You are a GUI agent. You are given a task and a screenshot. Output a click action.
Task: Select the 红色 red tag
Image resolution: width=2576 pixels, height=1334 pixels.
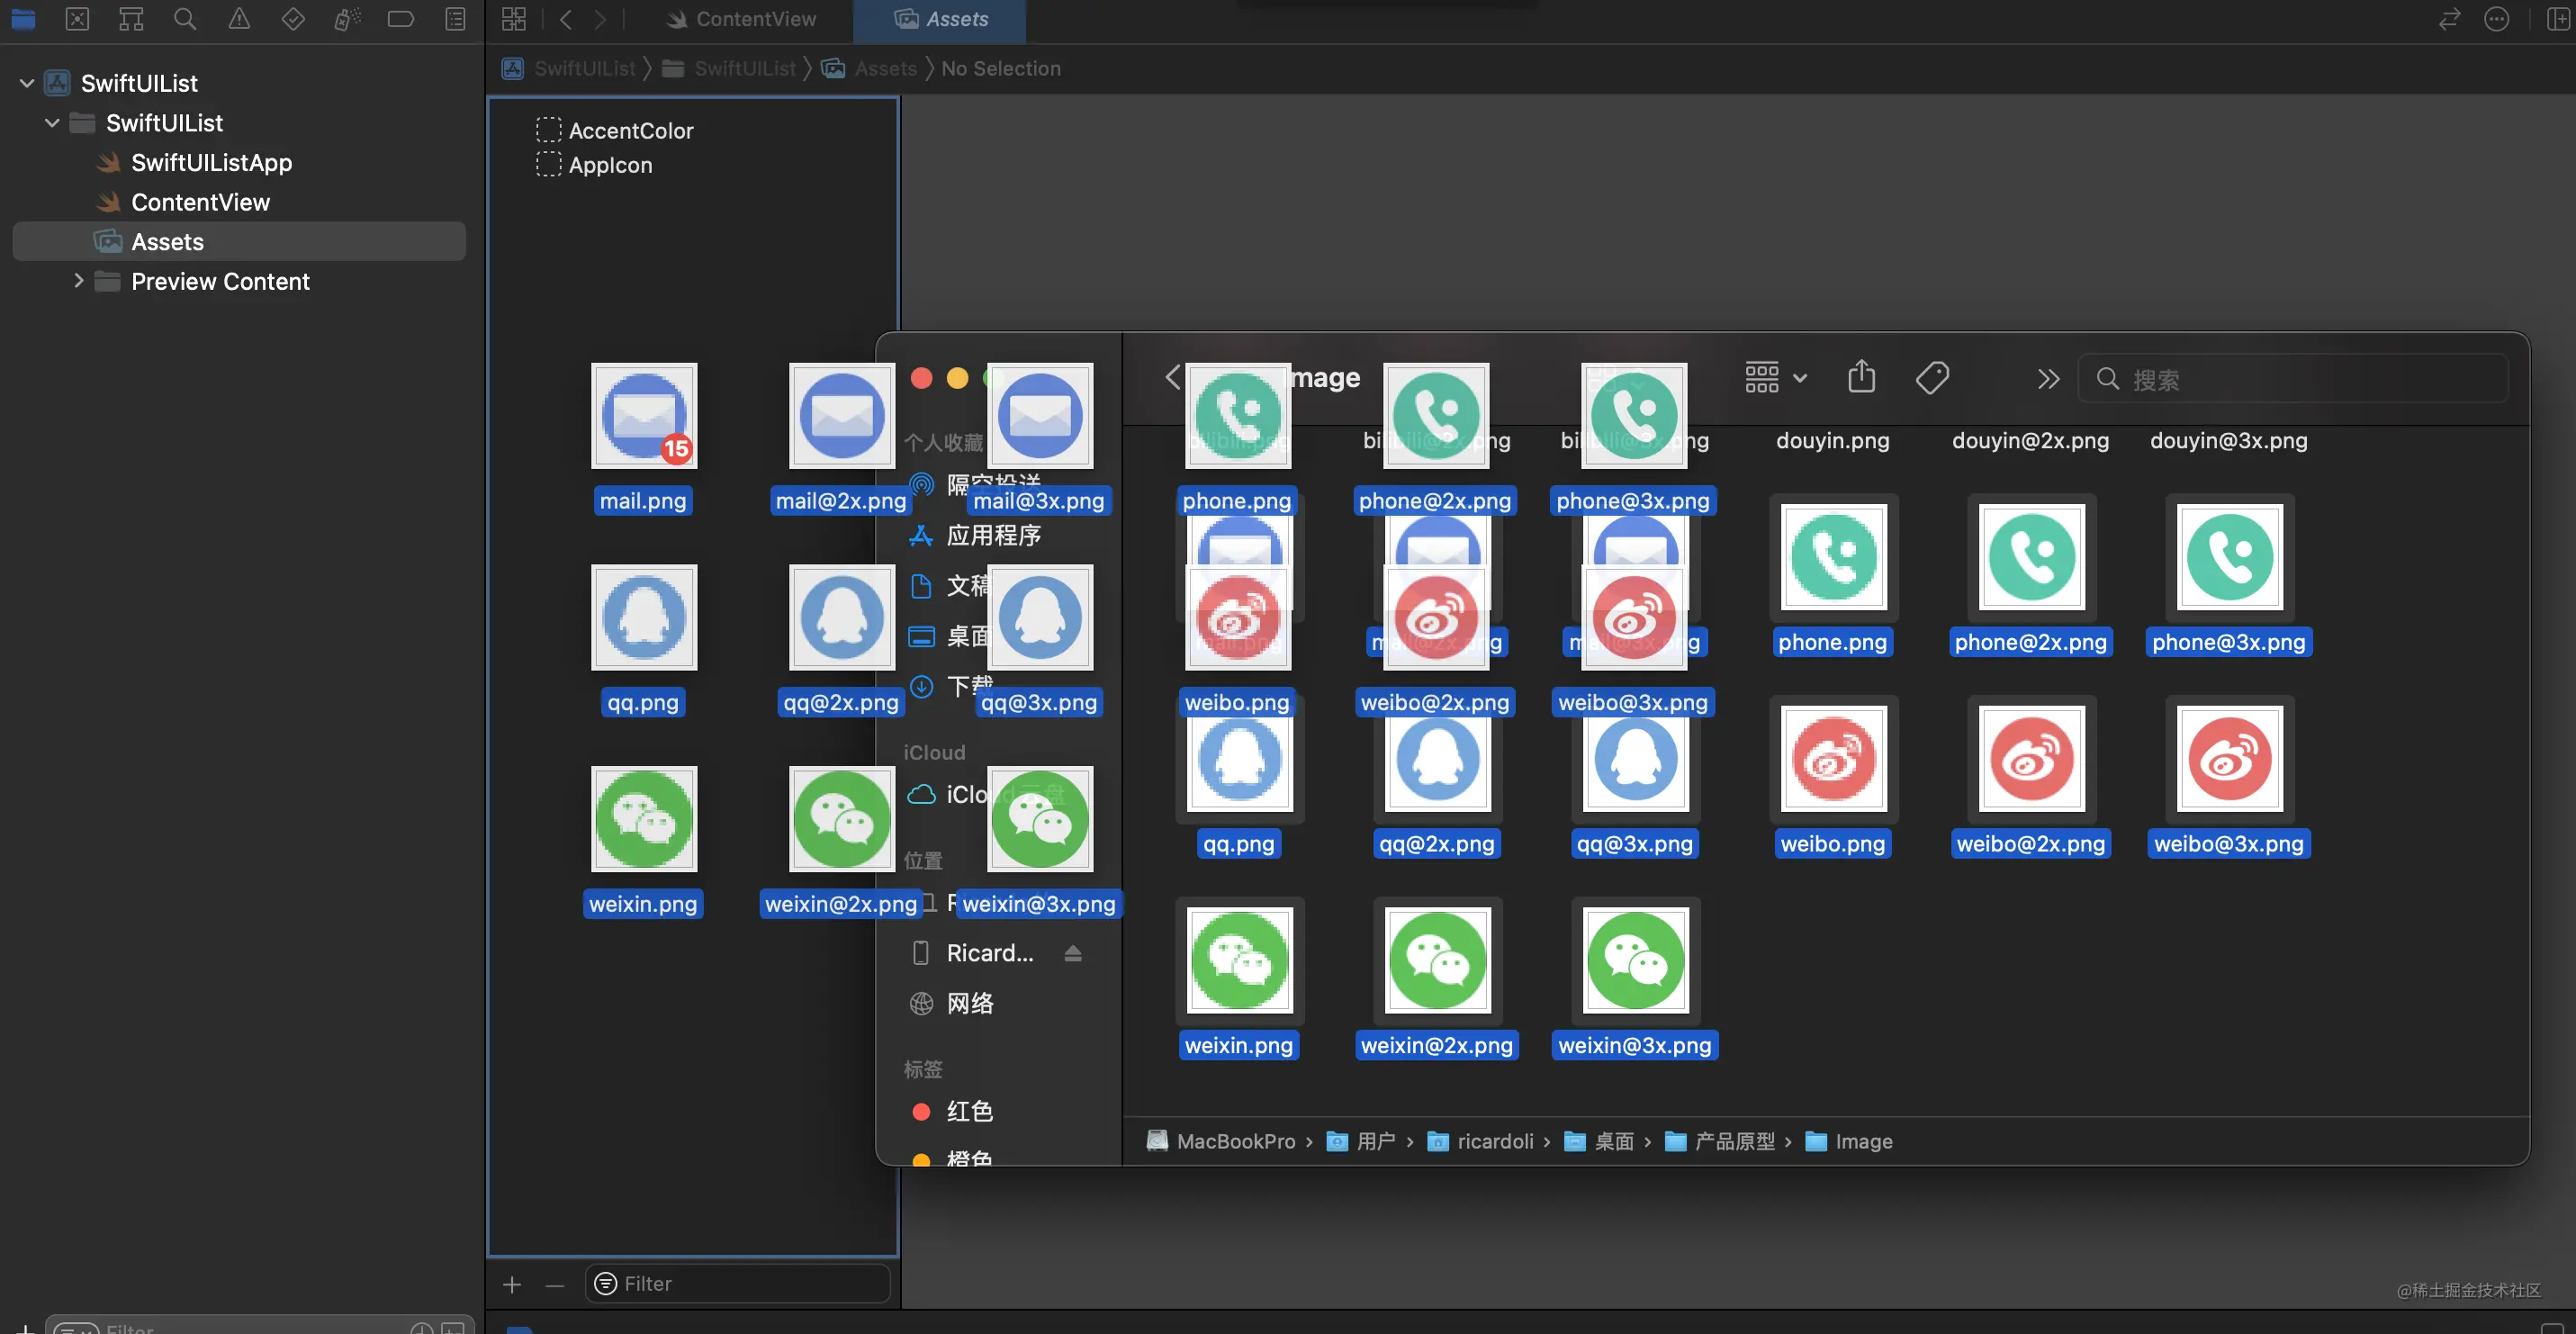pyautogui.click(x=970, y=1111)
